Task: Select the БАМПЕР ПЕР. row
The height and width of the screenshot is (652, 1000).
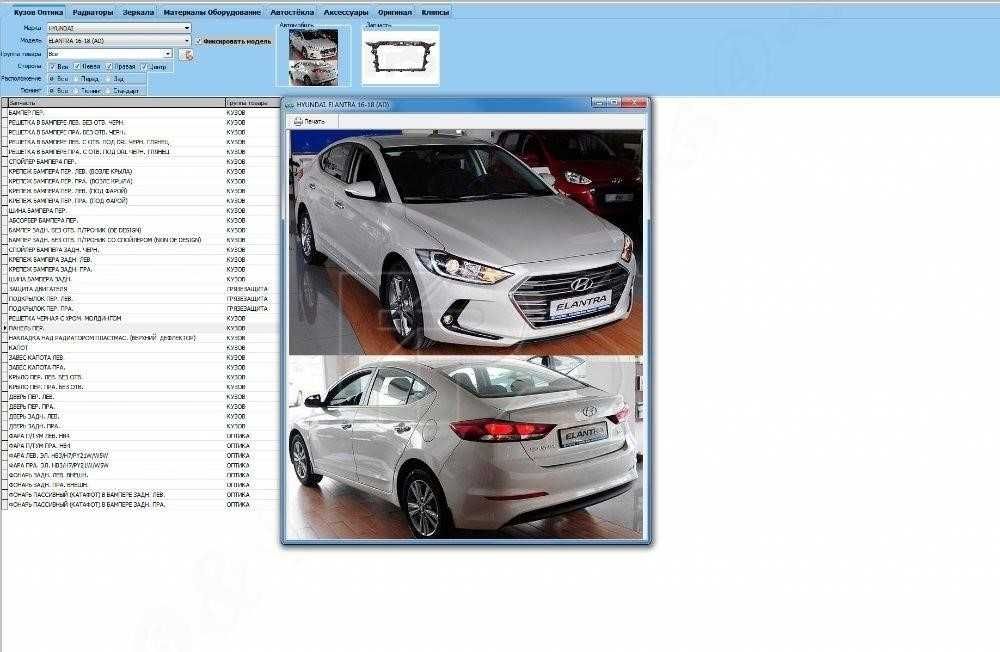Action: coord(143,112)
